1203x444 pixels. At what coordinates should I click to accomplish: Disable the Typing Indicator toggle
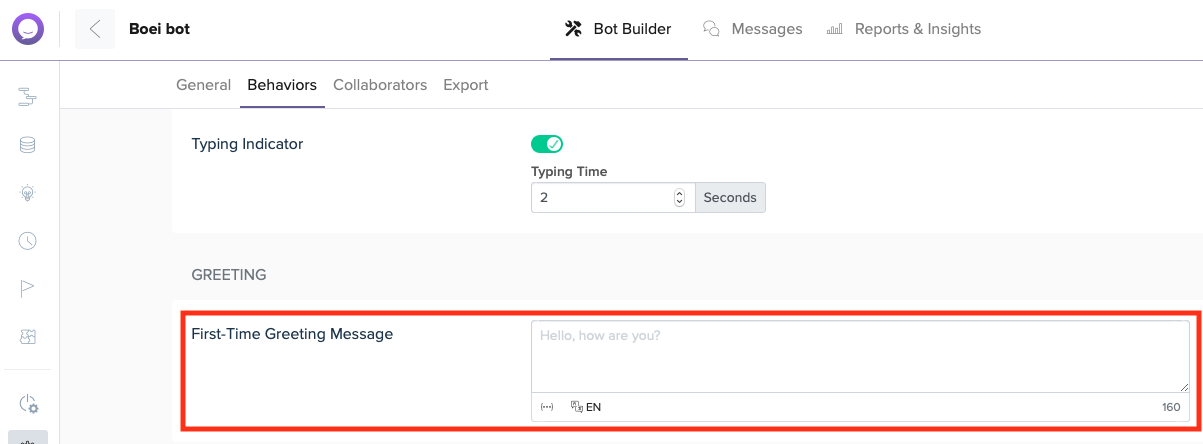pyautogui.click(x=547, y=144)
